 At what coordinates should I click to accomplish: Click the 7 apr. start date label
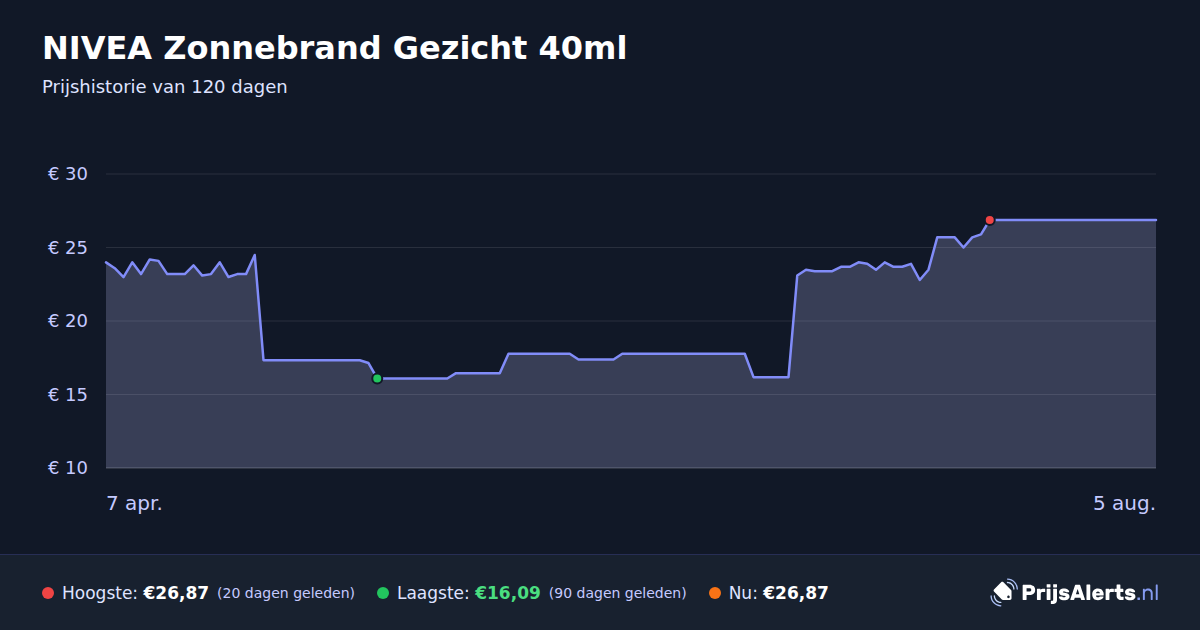[x=135, y=504]
